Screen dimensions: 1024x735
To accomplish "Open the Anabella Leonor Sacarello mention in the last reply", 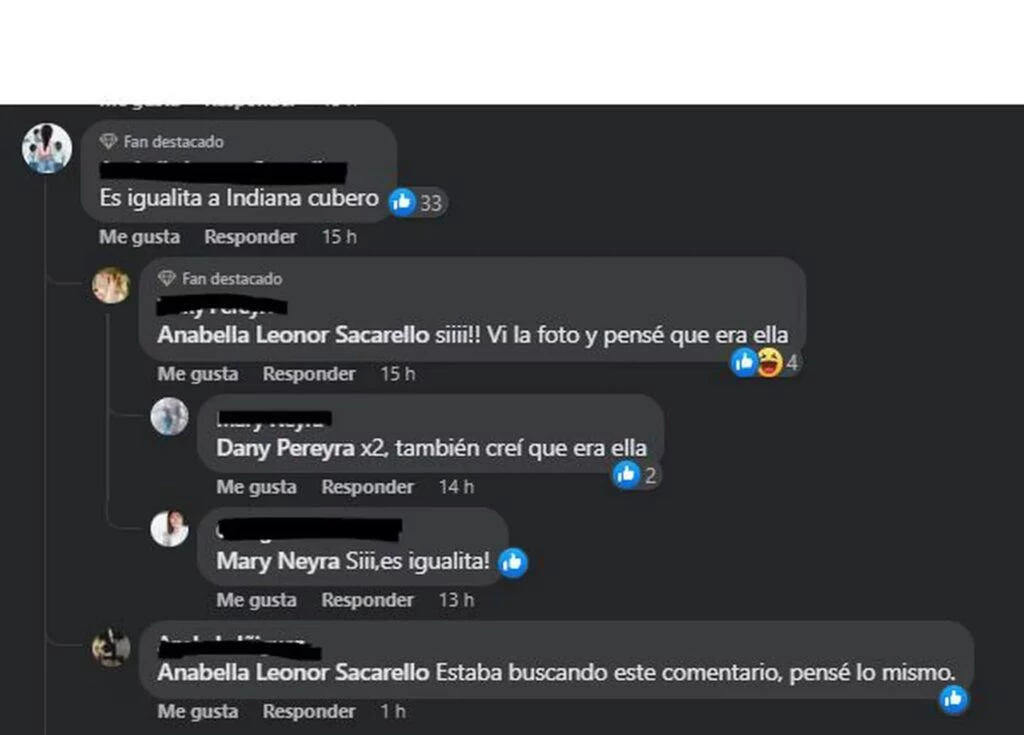I will click(293, 672).
